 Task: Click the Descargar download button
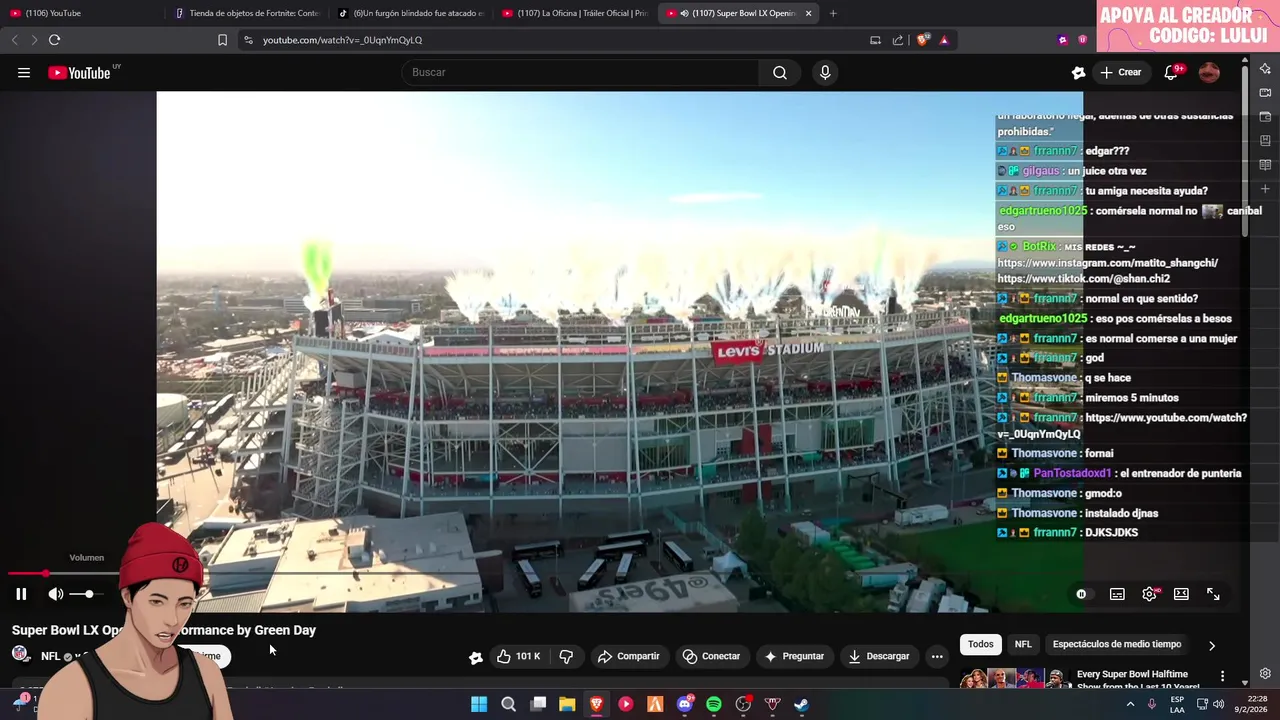[878, 656]
